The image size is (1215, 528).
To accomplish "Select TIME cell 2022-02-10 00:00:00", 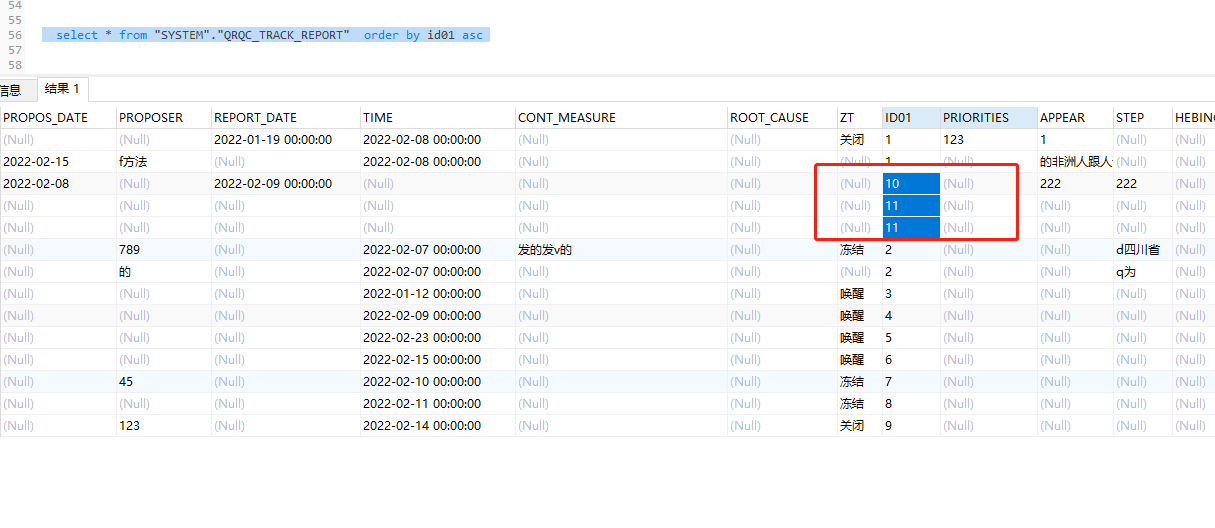I will click(437, 381).
